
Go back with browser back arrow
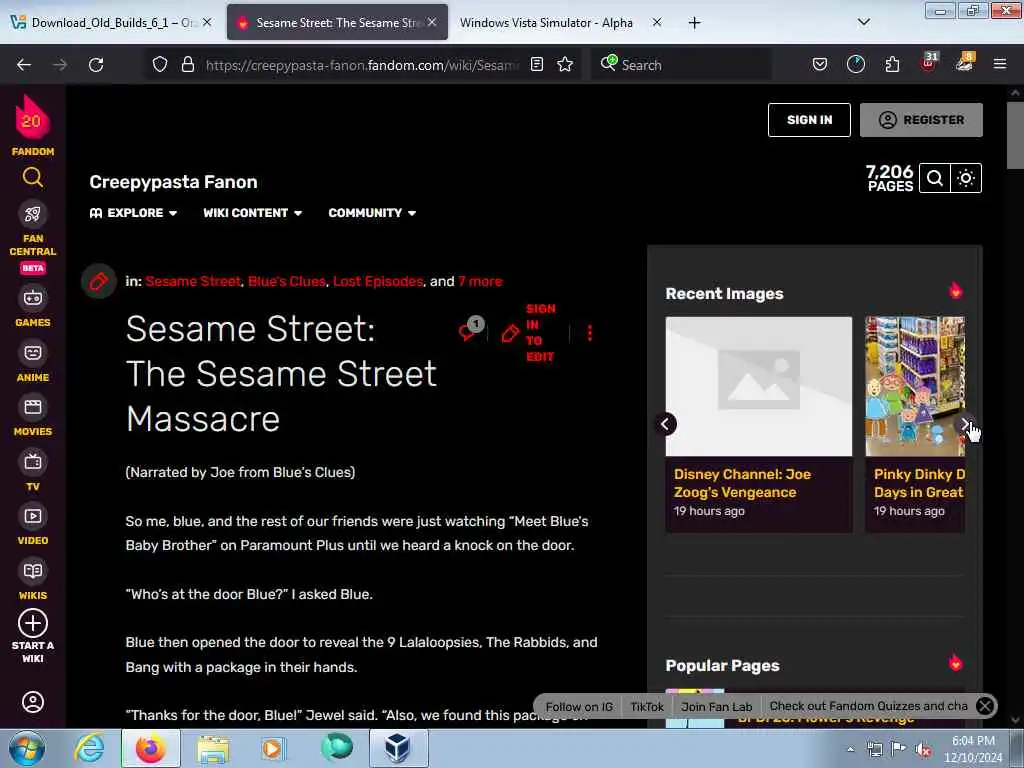coord(24,65)
